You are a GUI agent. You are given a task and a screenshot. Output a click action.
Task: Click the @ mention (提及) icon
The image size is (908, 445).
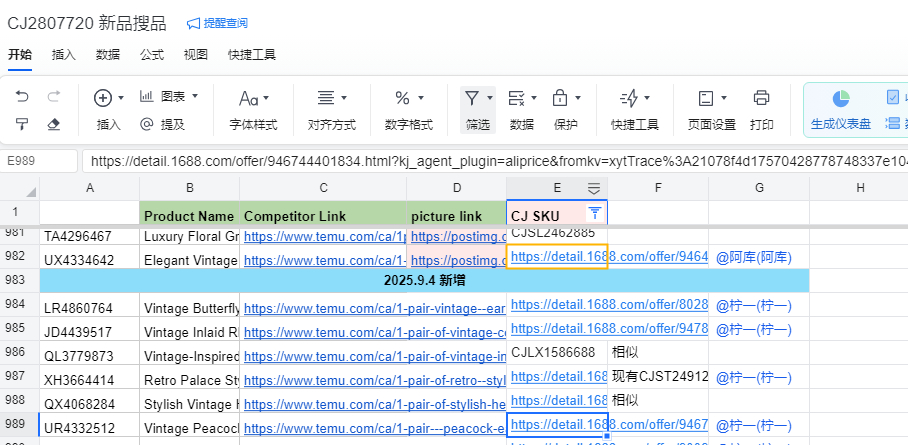point(147,125)
